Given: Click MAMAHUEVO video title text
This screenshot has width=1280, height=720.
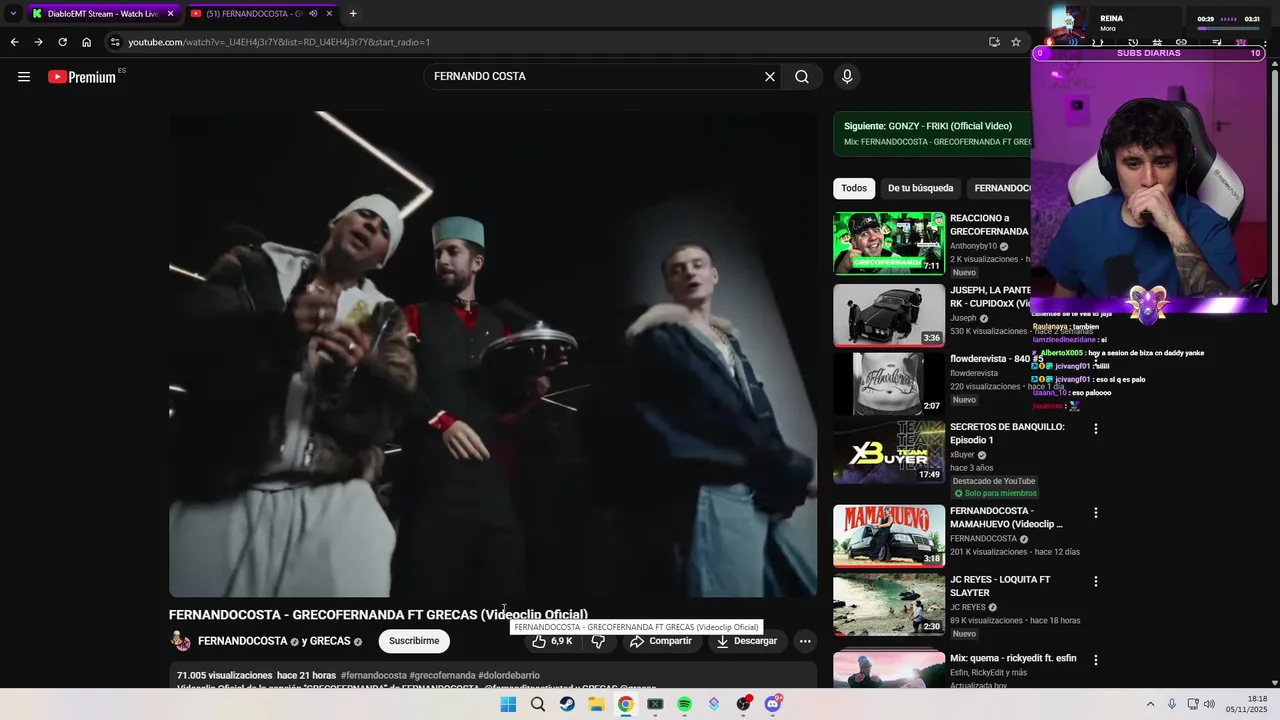Looking at the screenshot, I should [x=1006, y=517].
